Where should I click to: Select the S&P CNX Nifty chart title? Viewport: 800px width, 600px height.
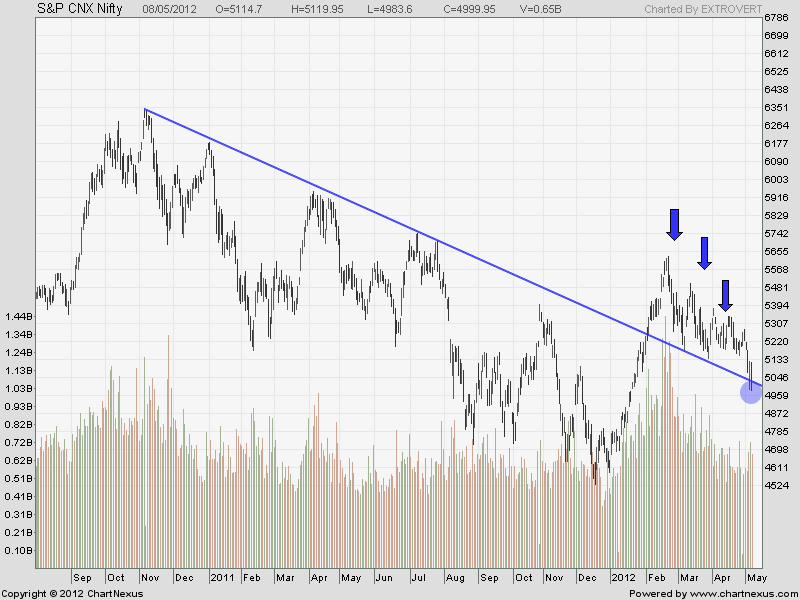(x=81, y=8)
